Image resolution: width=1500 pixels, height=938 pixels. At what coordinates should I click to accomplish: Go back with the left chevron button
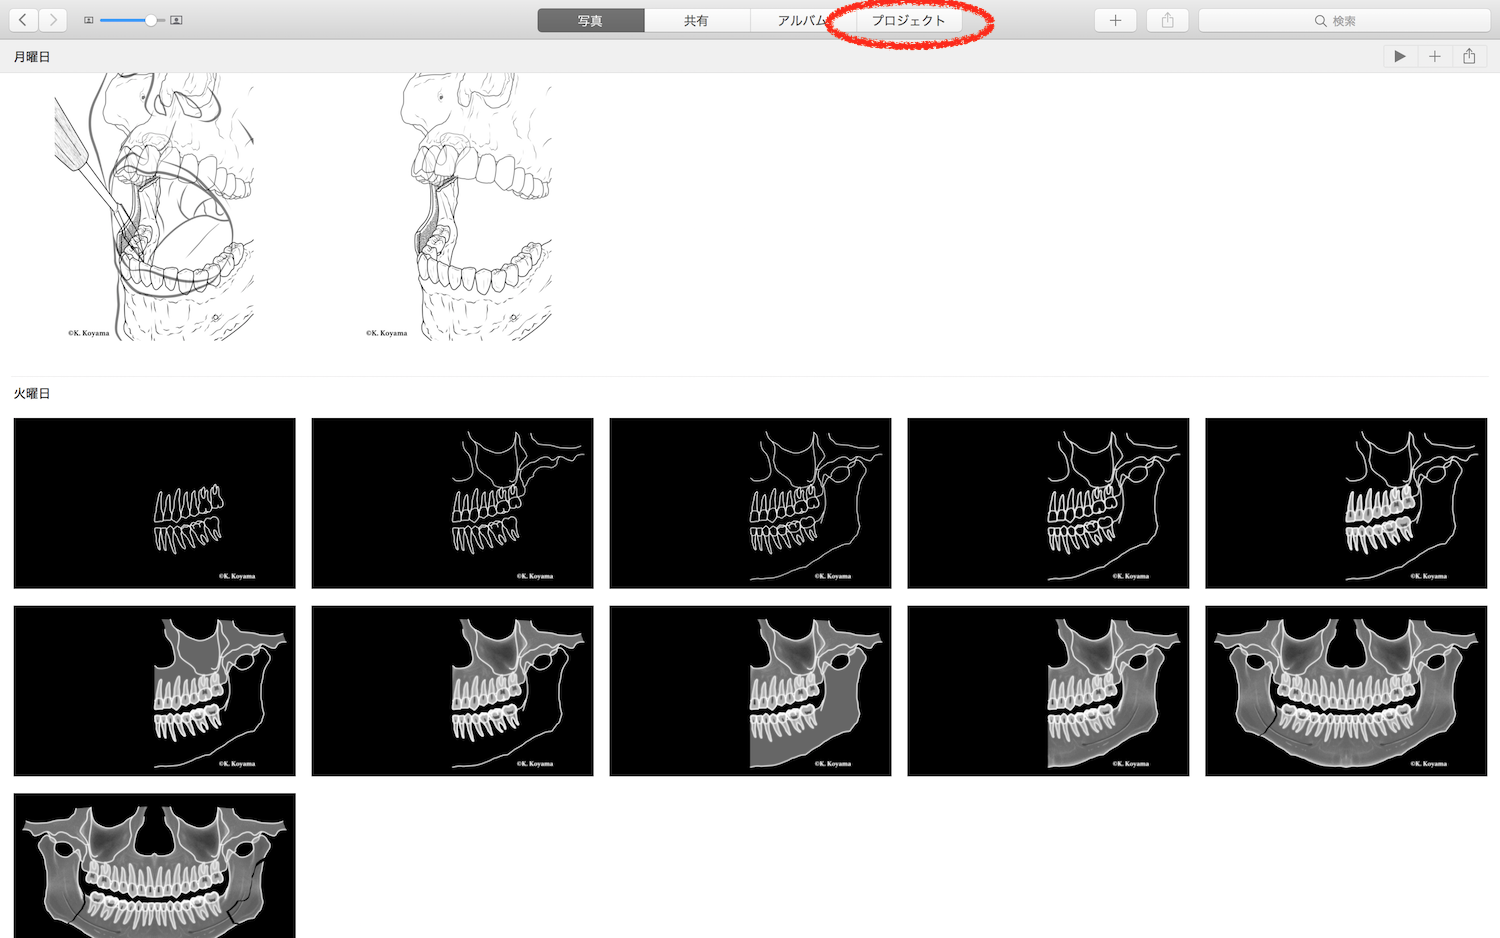coord(23,20)
